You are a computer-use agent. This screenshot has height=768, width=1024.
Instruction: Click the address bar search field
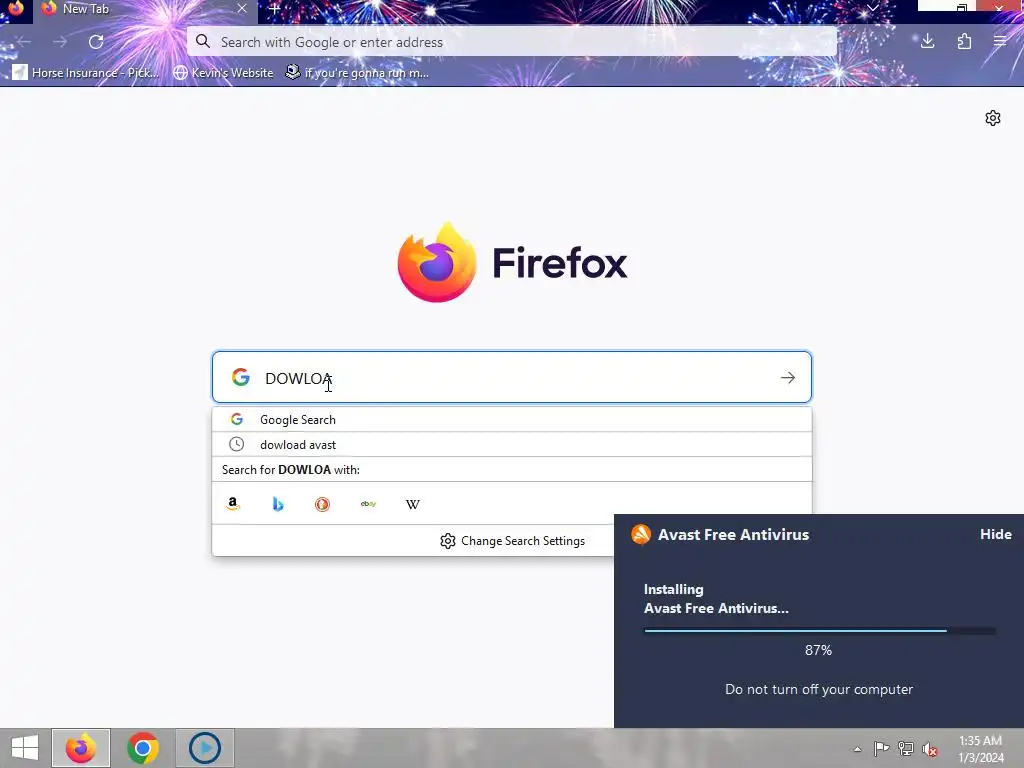512,42
